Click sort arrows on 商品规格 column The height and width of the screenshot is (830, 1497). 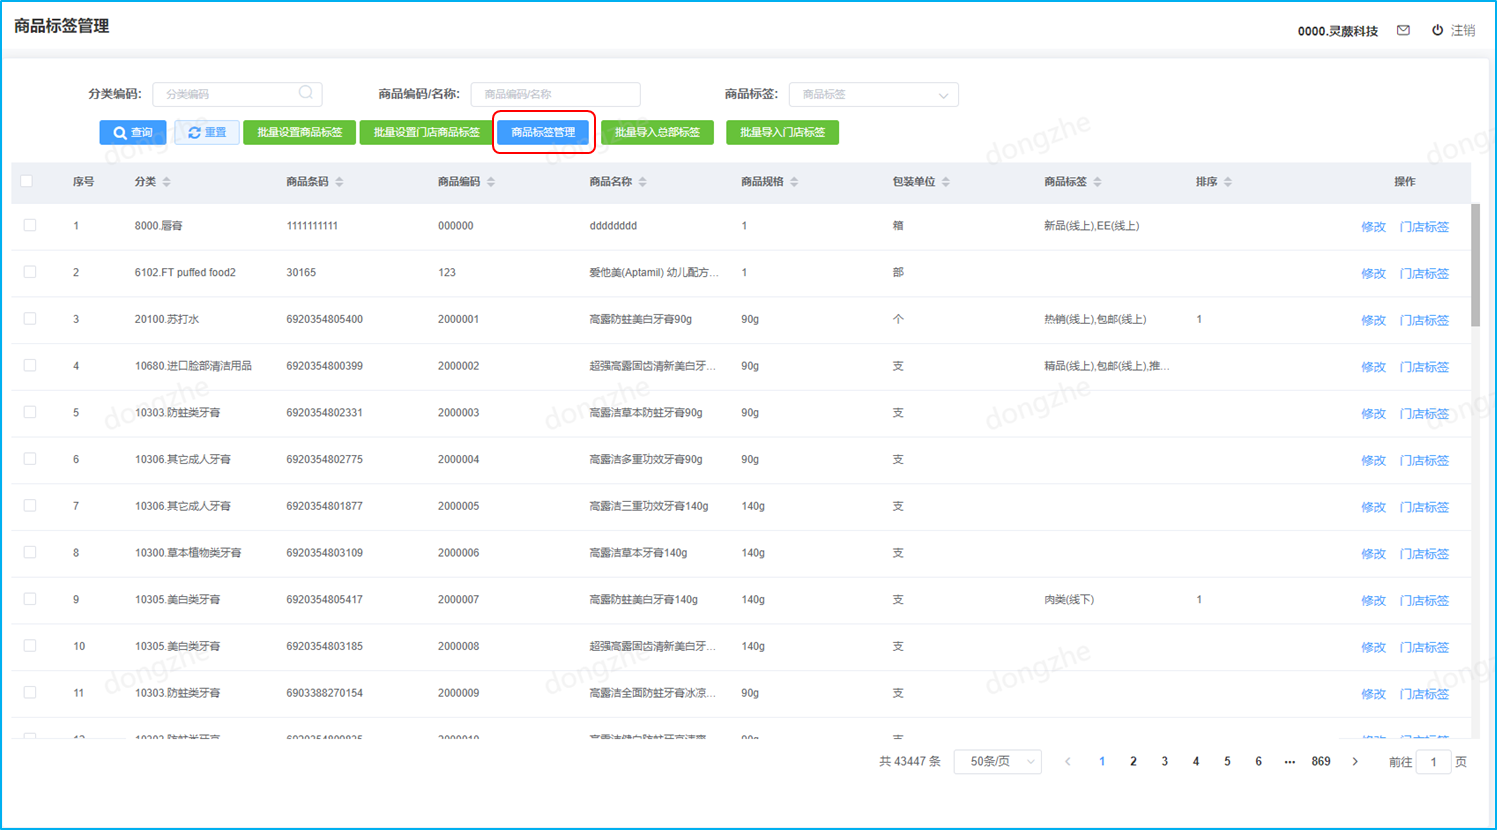point(795,182)
